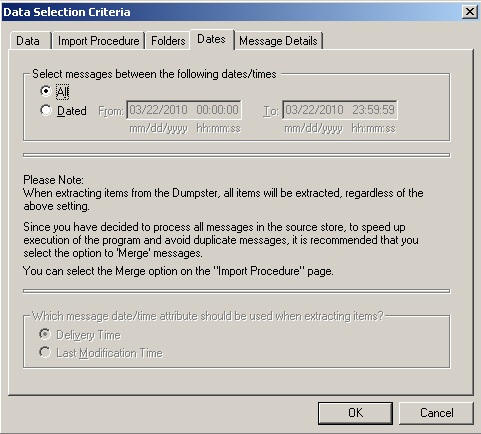The image size is (481, 434).
Task: Click the Dated label text
Action: pyautogui.click(x=72, y=111)
